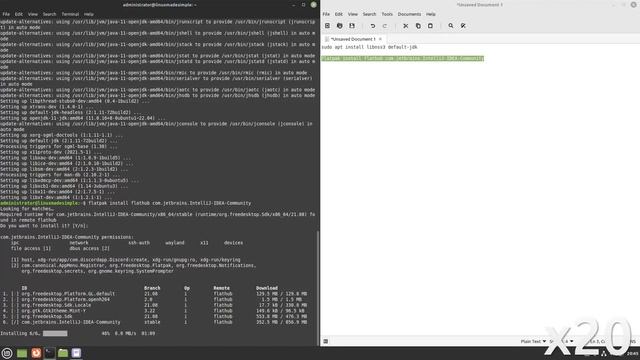Open the text editor File menu
640x360 pixels.
(x=326, y=14)
